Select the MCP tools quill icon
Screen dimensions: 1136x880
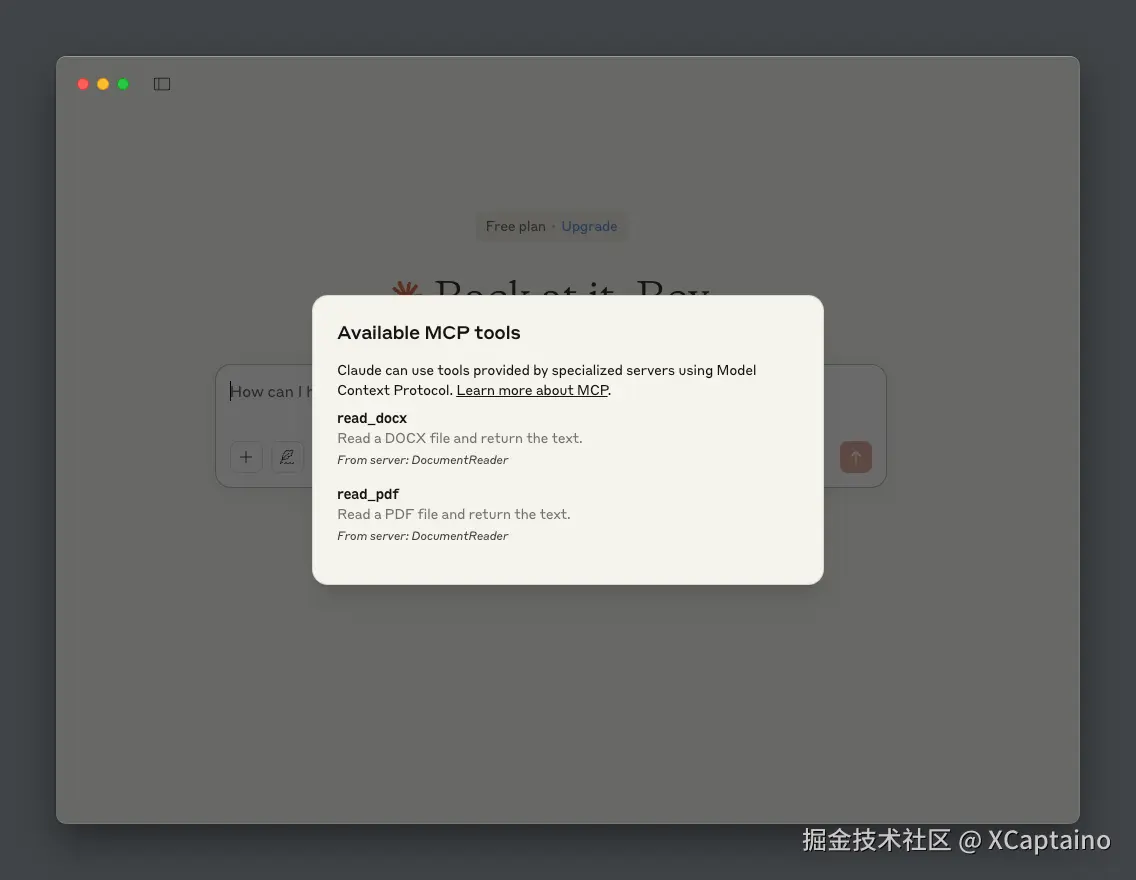(287, 457)
